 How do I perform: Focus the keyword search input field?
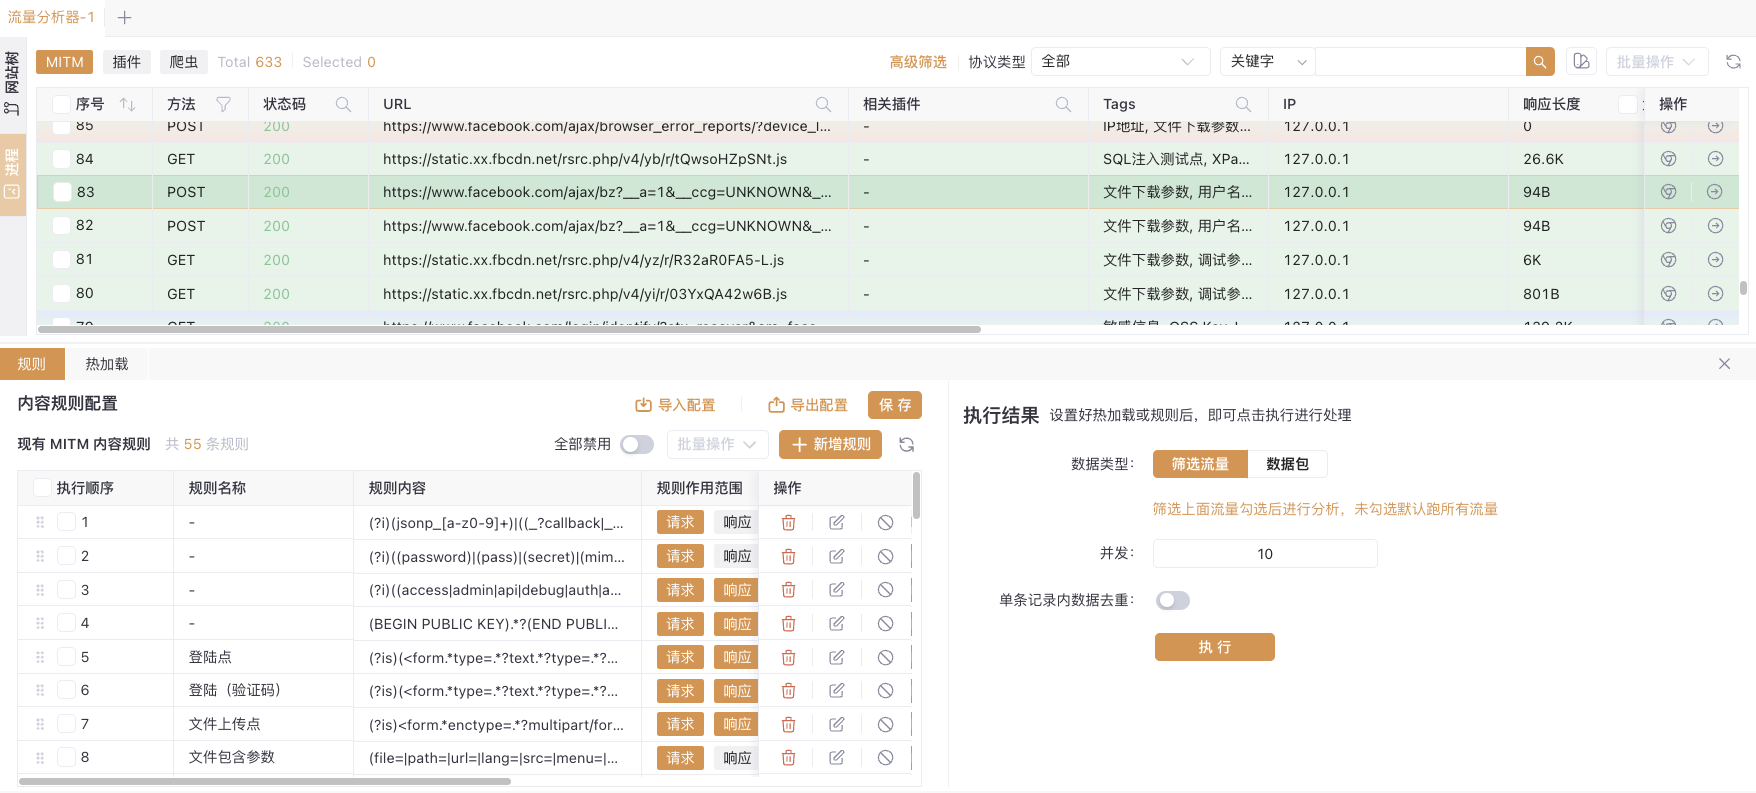[1420, 62]
